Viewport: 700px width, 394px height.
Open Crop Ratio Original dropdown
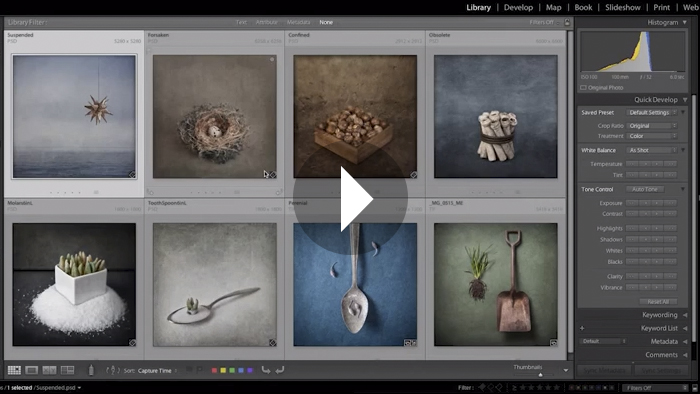point(652,126)
